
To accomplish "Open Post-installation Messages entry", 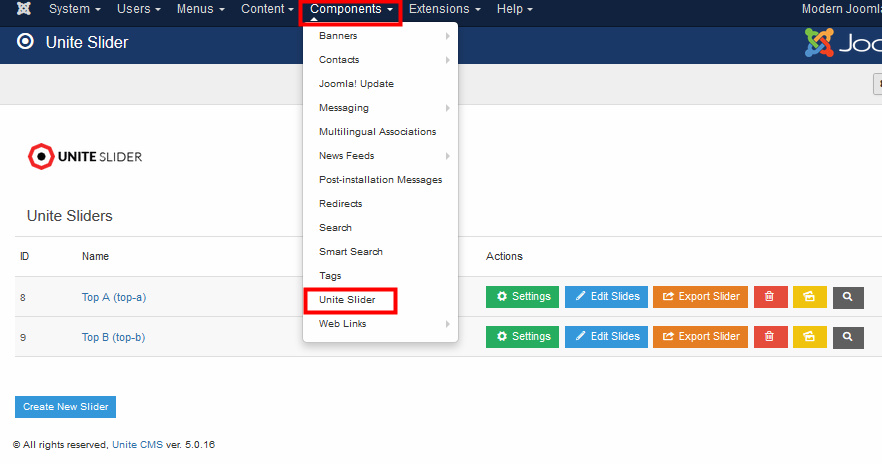I will [x=380, y=179].
